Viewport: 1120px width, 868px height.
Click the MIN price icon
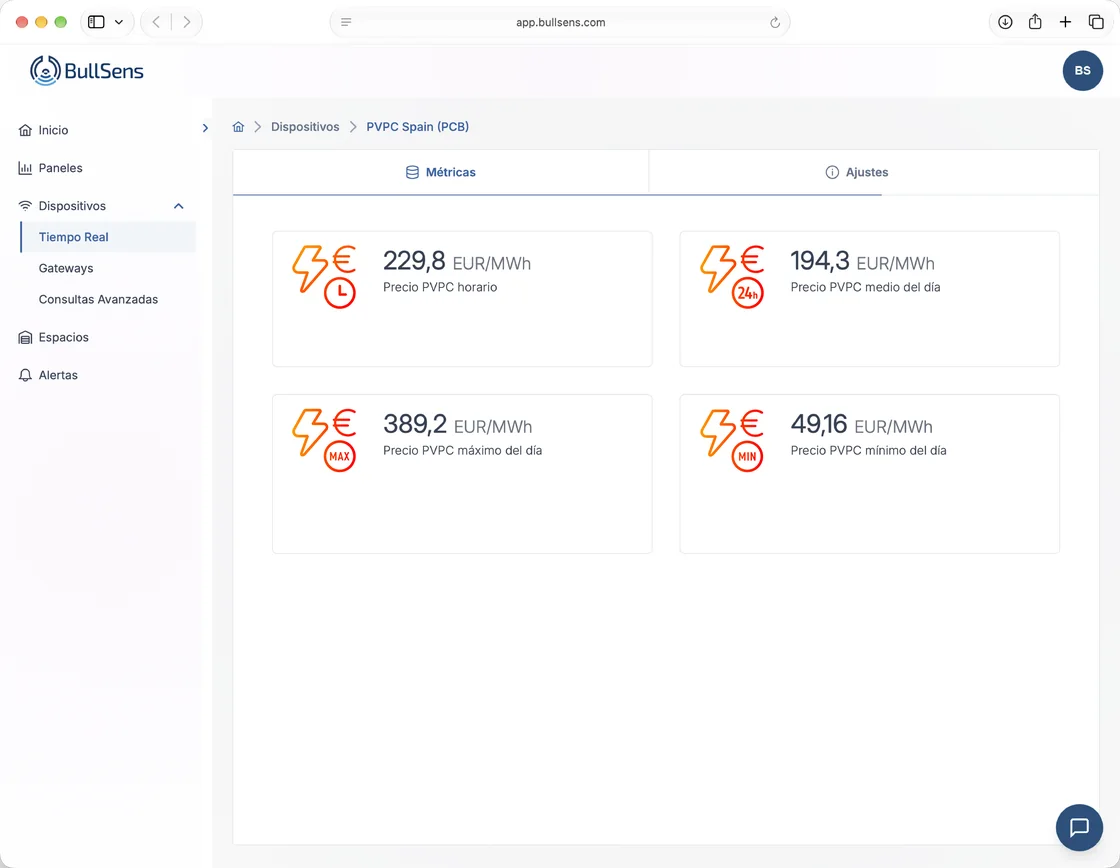click(x=747, y=456)
